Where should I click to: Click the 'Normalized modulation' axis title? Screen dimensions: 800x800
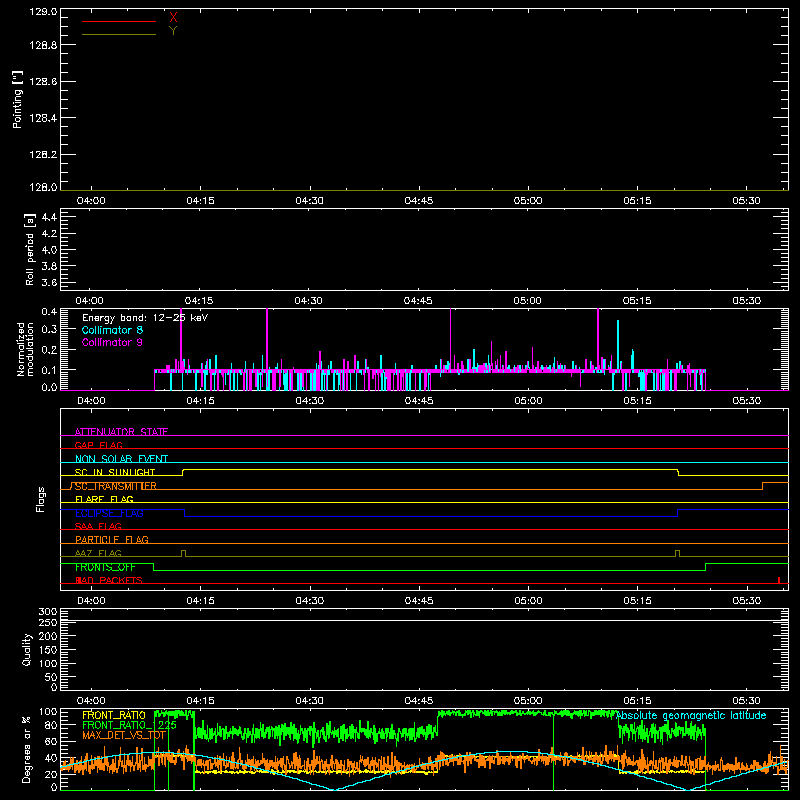pyautogui.click(x=25, y=349)
